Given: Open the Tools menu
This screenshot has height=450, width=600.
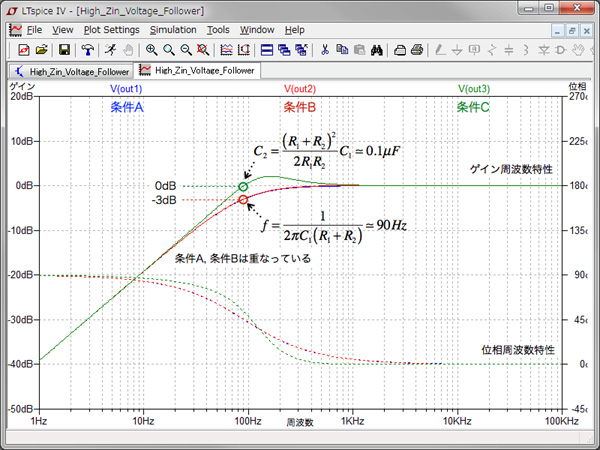Looking at the screenshot, I should [218, 30].
